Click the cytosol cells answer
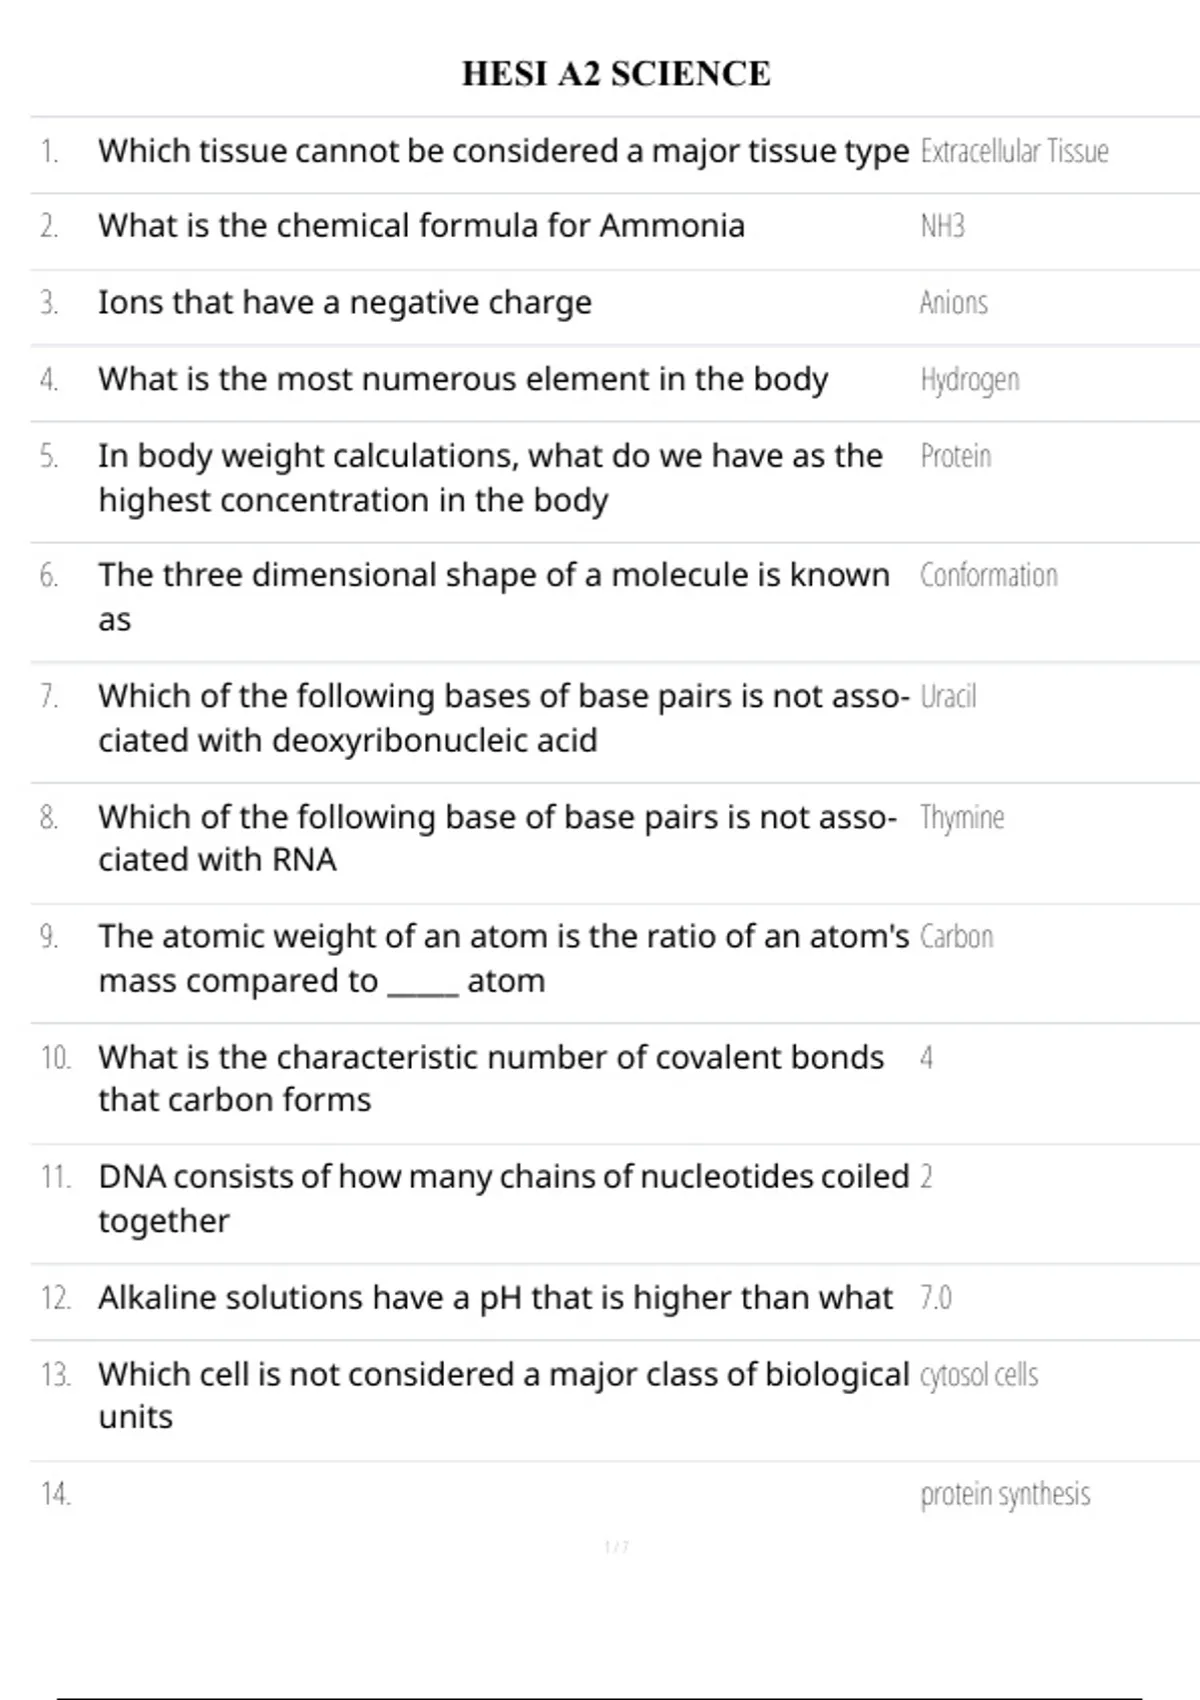 click(978, 1375)
